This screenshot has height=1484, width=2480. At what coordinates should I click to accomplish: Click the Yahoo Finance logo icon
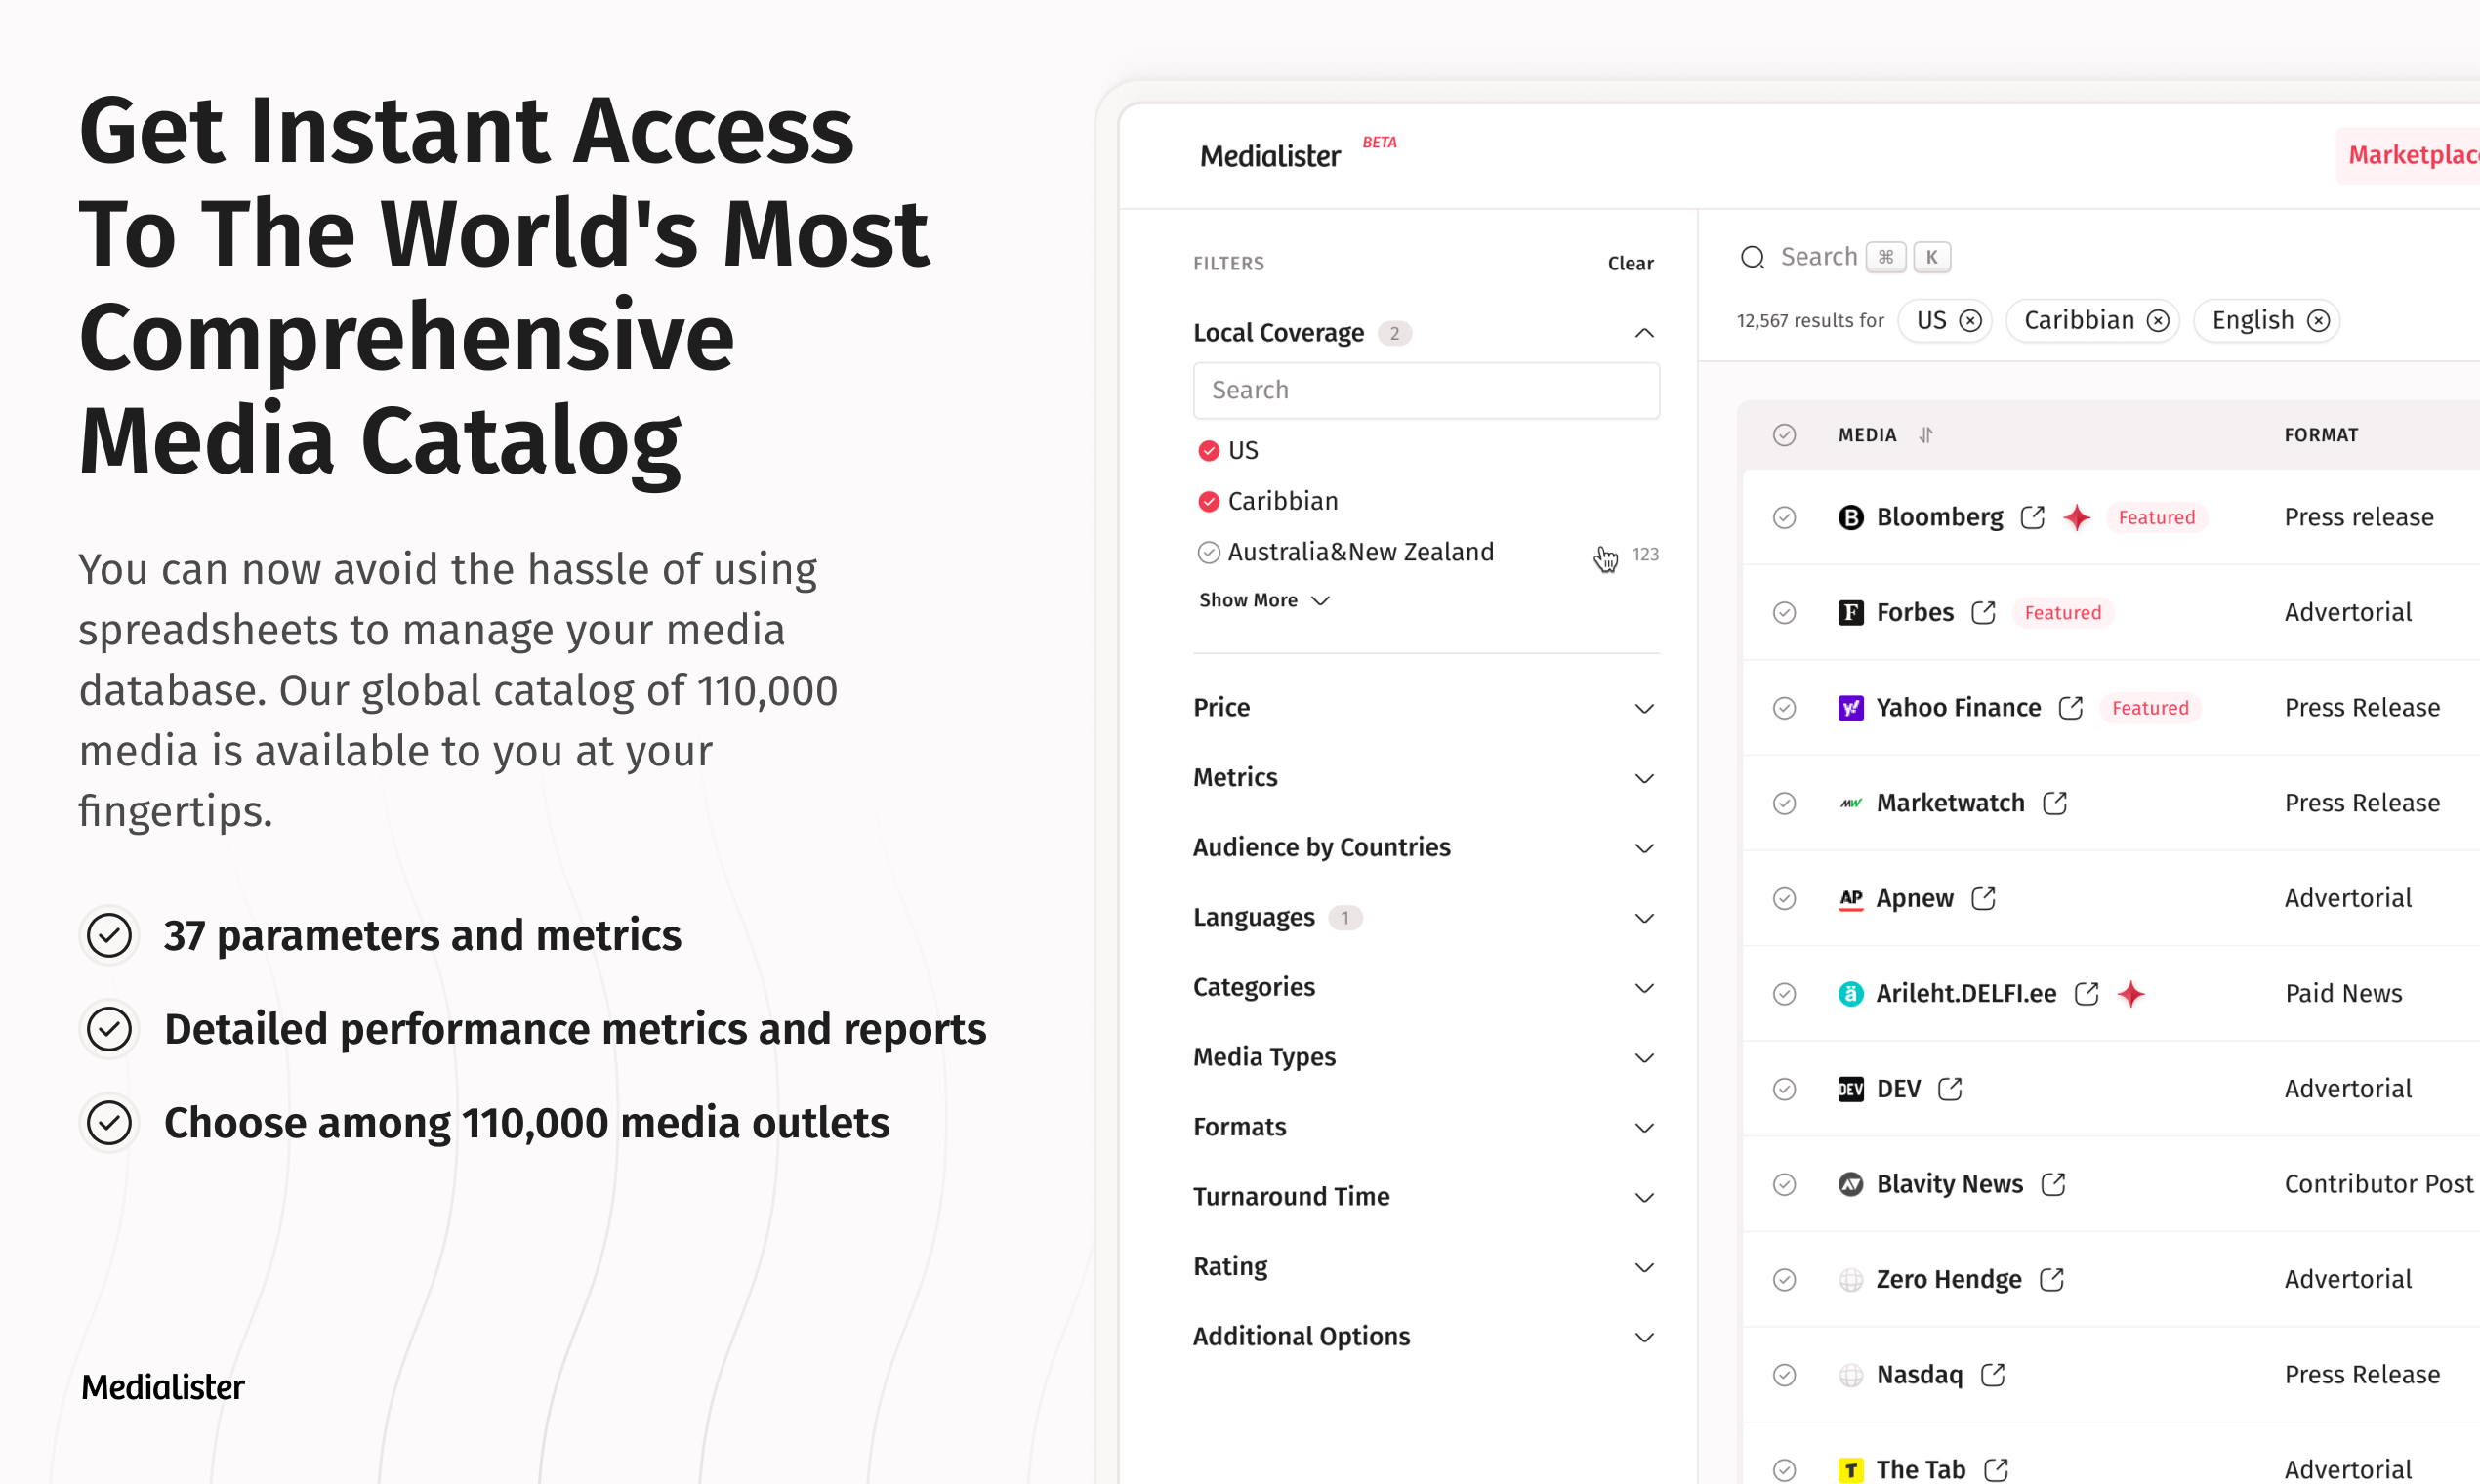click(1851, 708)
